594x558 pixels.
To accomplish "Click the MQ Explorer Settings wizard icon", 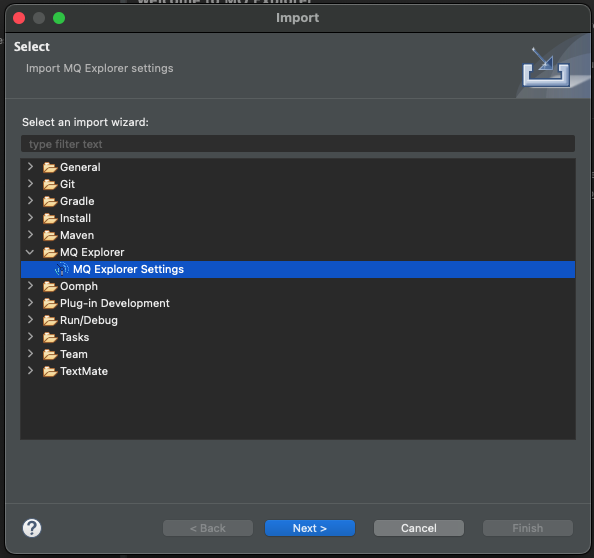I will pyautogui.click(x=62, y=269).
